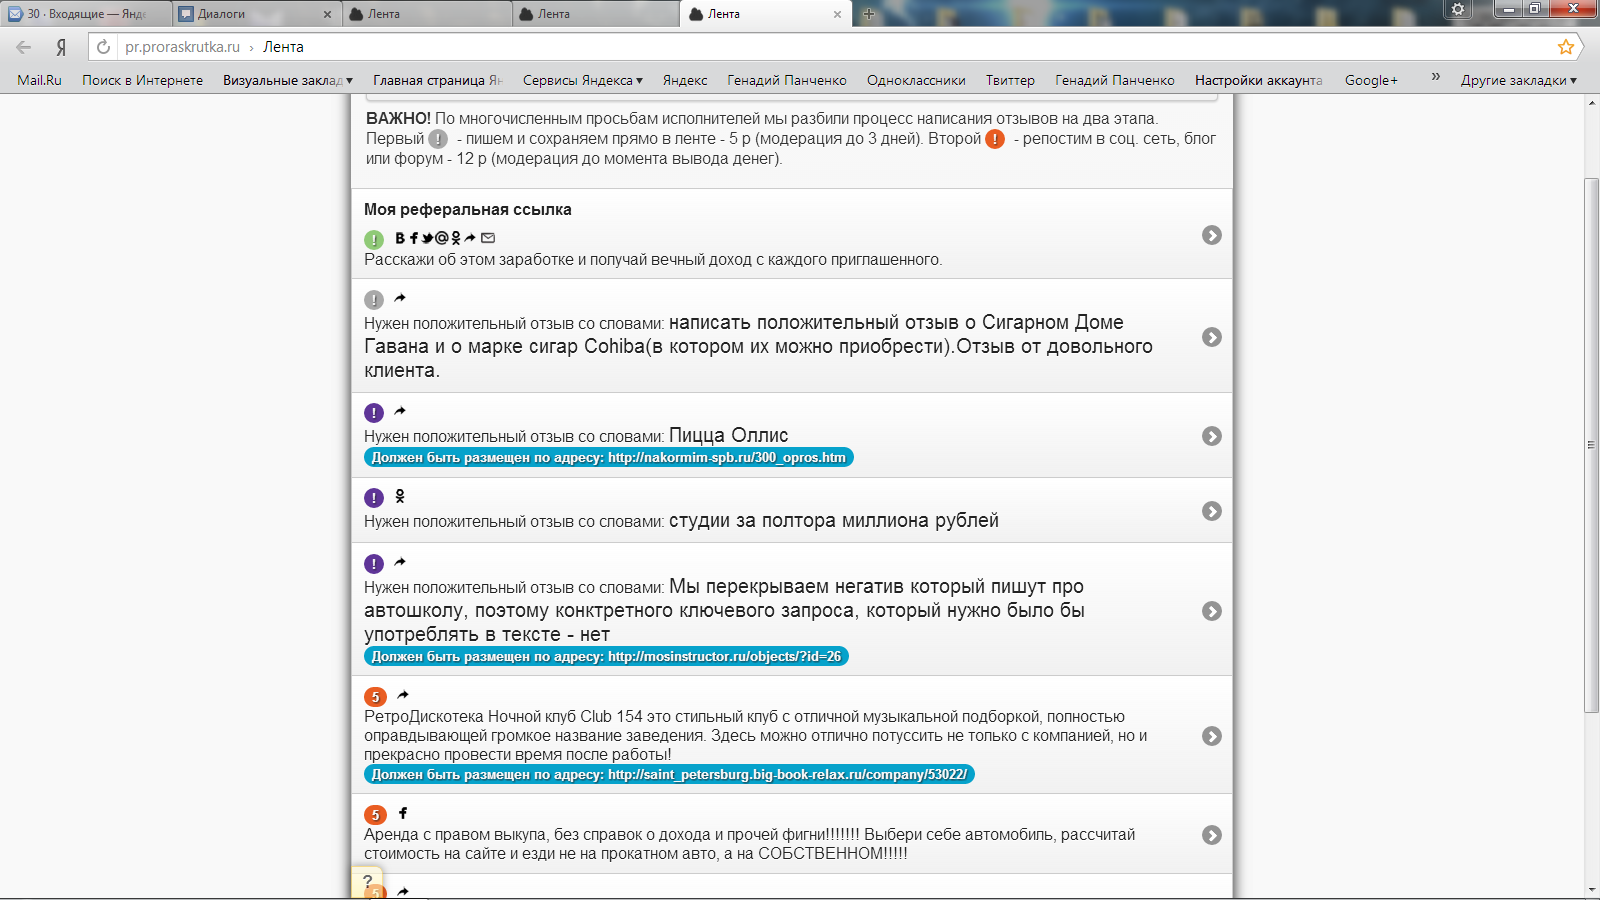Click Facebook icon in Аренда с правом выкупа row

click(x=403, y=813)
